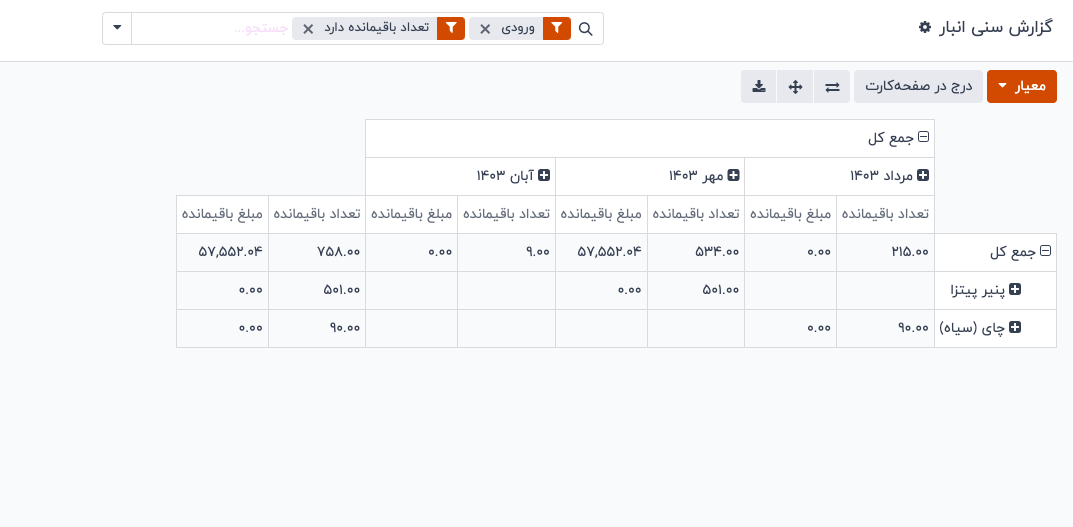This screenshot has height=527, width=1073.
Task: Open the 'معیار' measures dropdown
Action: 1021,87
